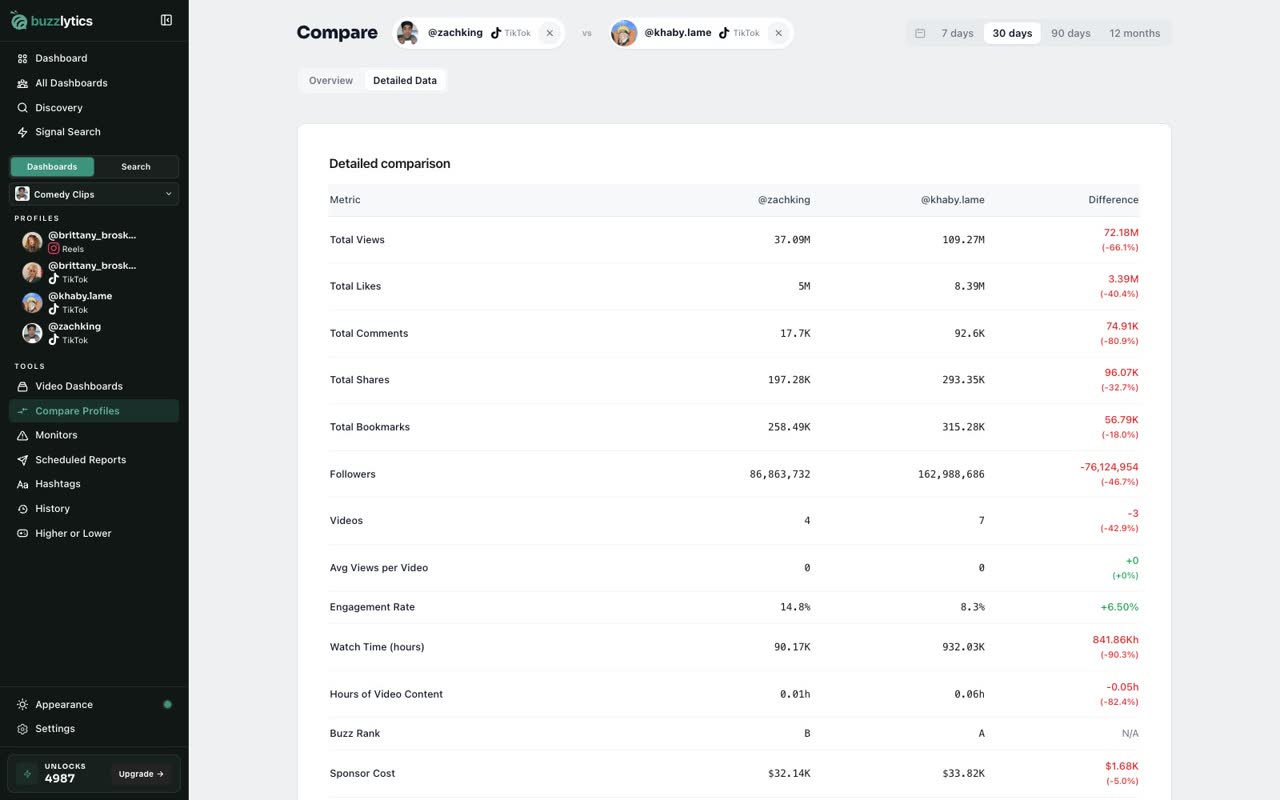The image size is (1280, 800).
Task: Click the Metric column header
Action: [345, 200]
